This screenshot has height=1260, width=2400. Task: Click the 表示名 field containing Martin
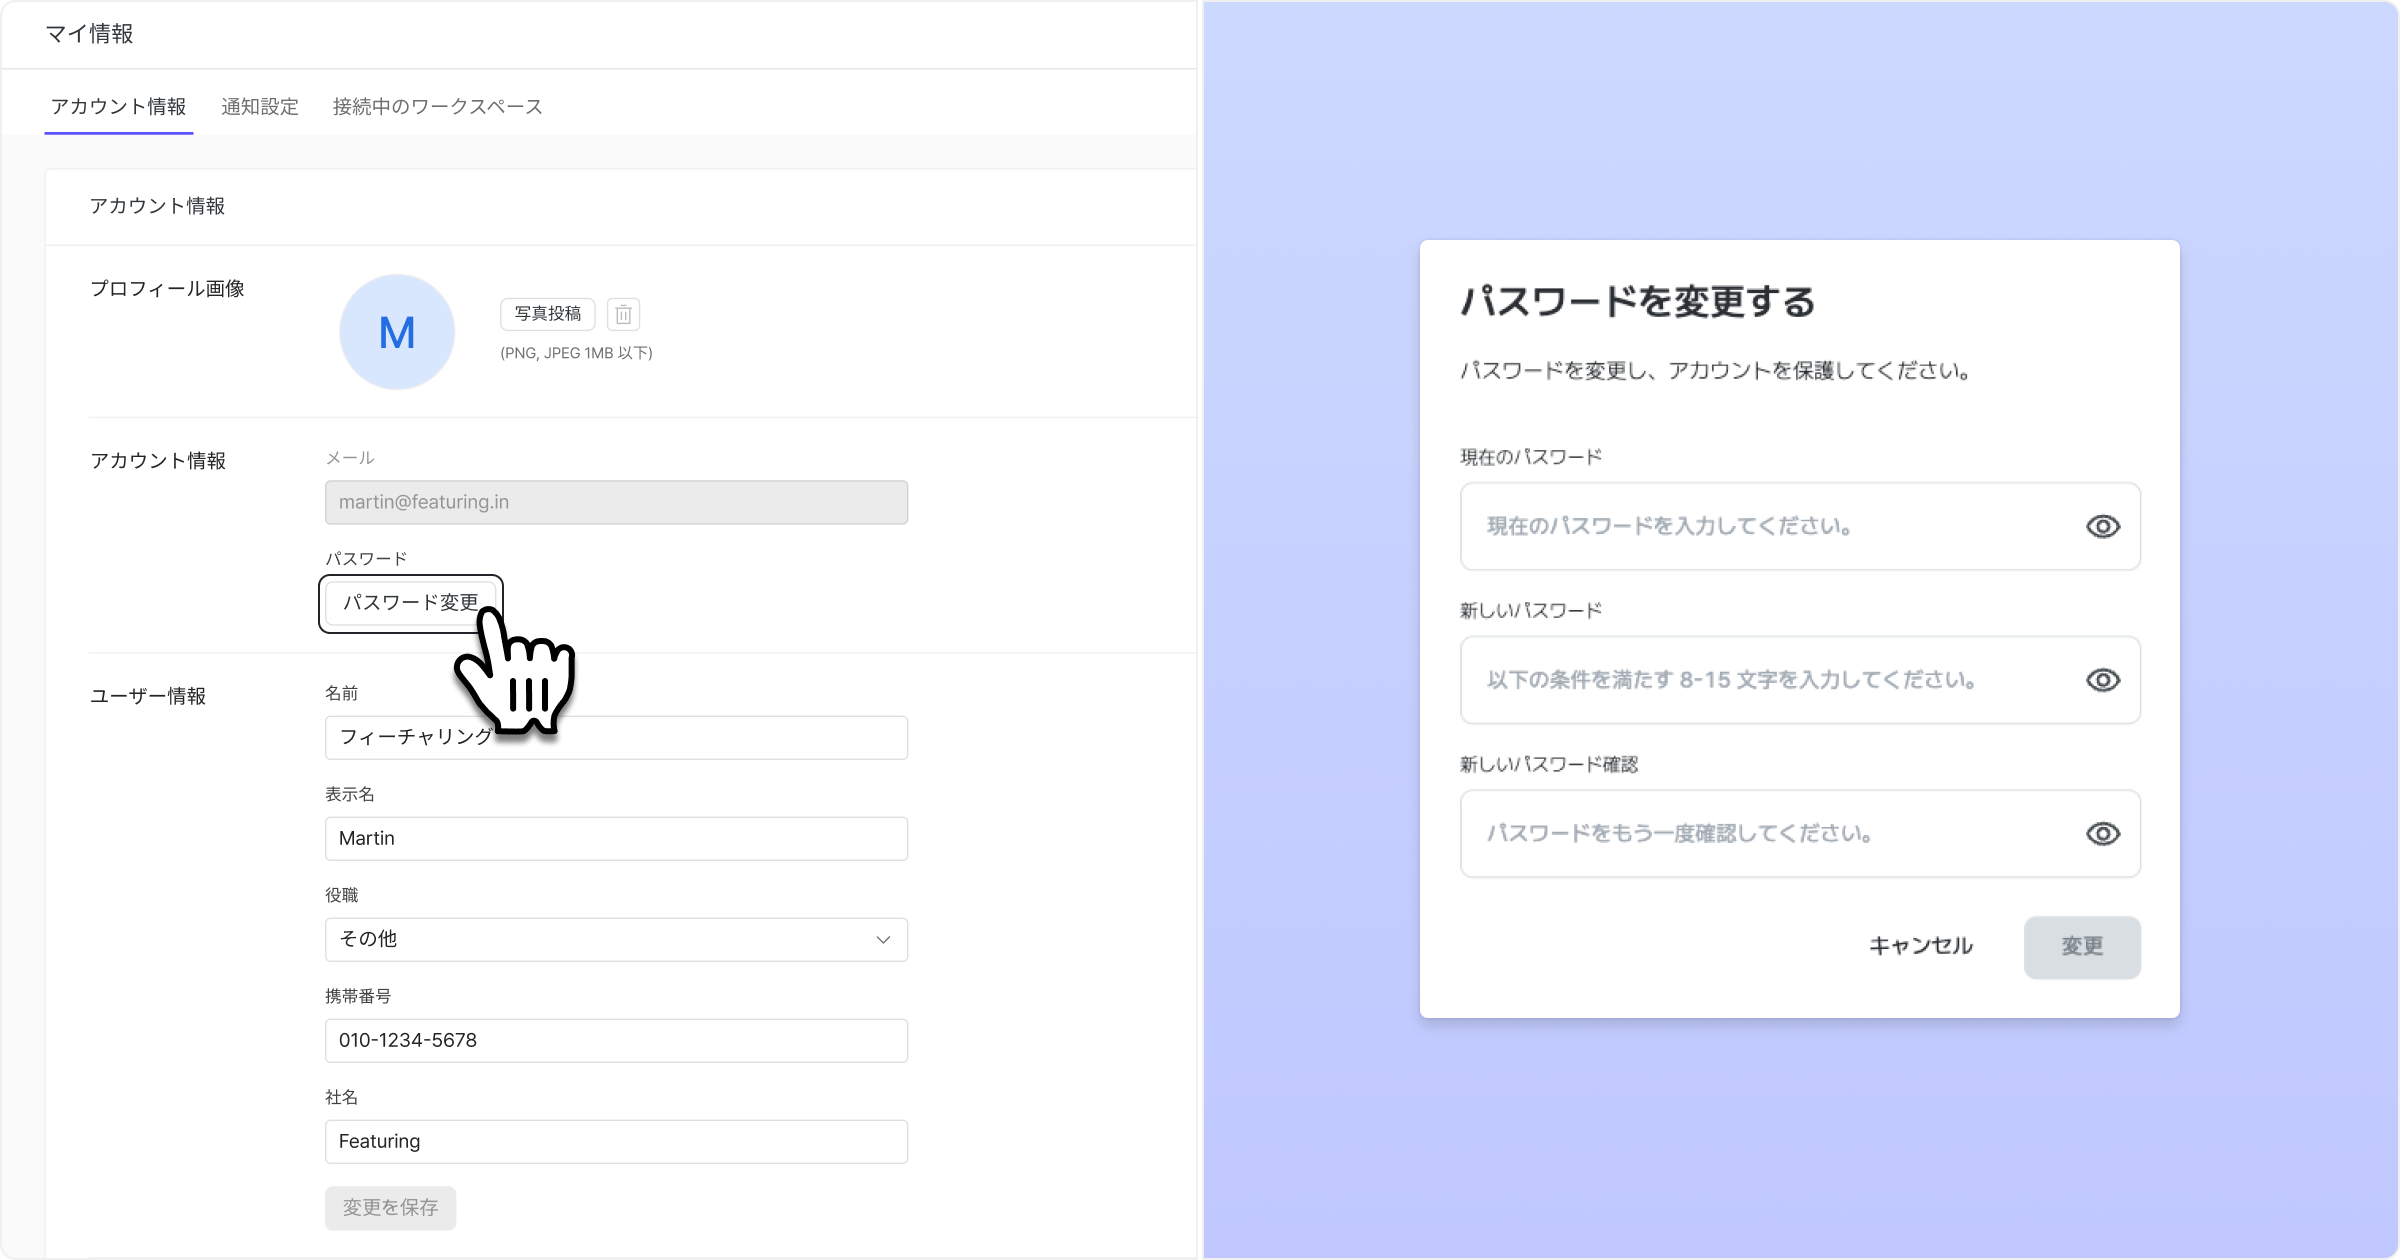coord(615,839)
